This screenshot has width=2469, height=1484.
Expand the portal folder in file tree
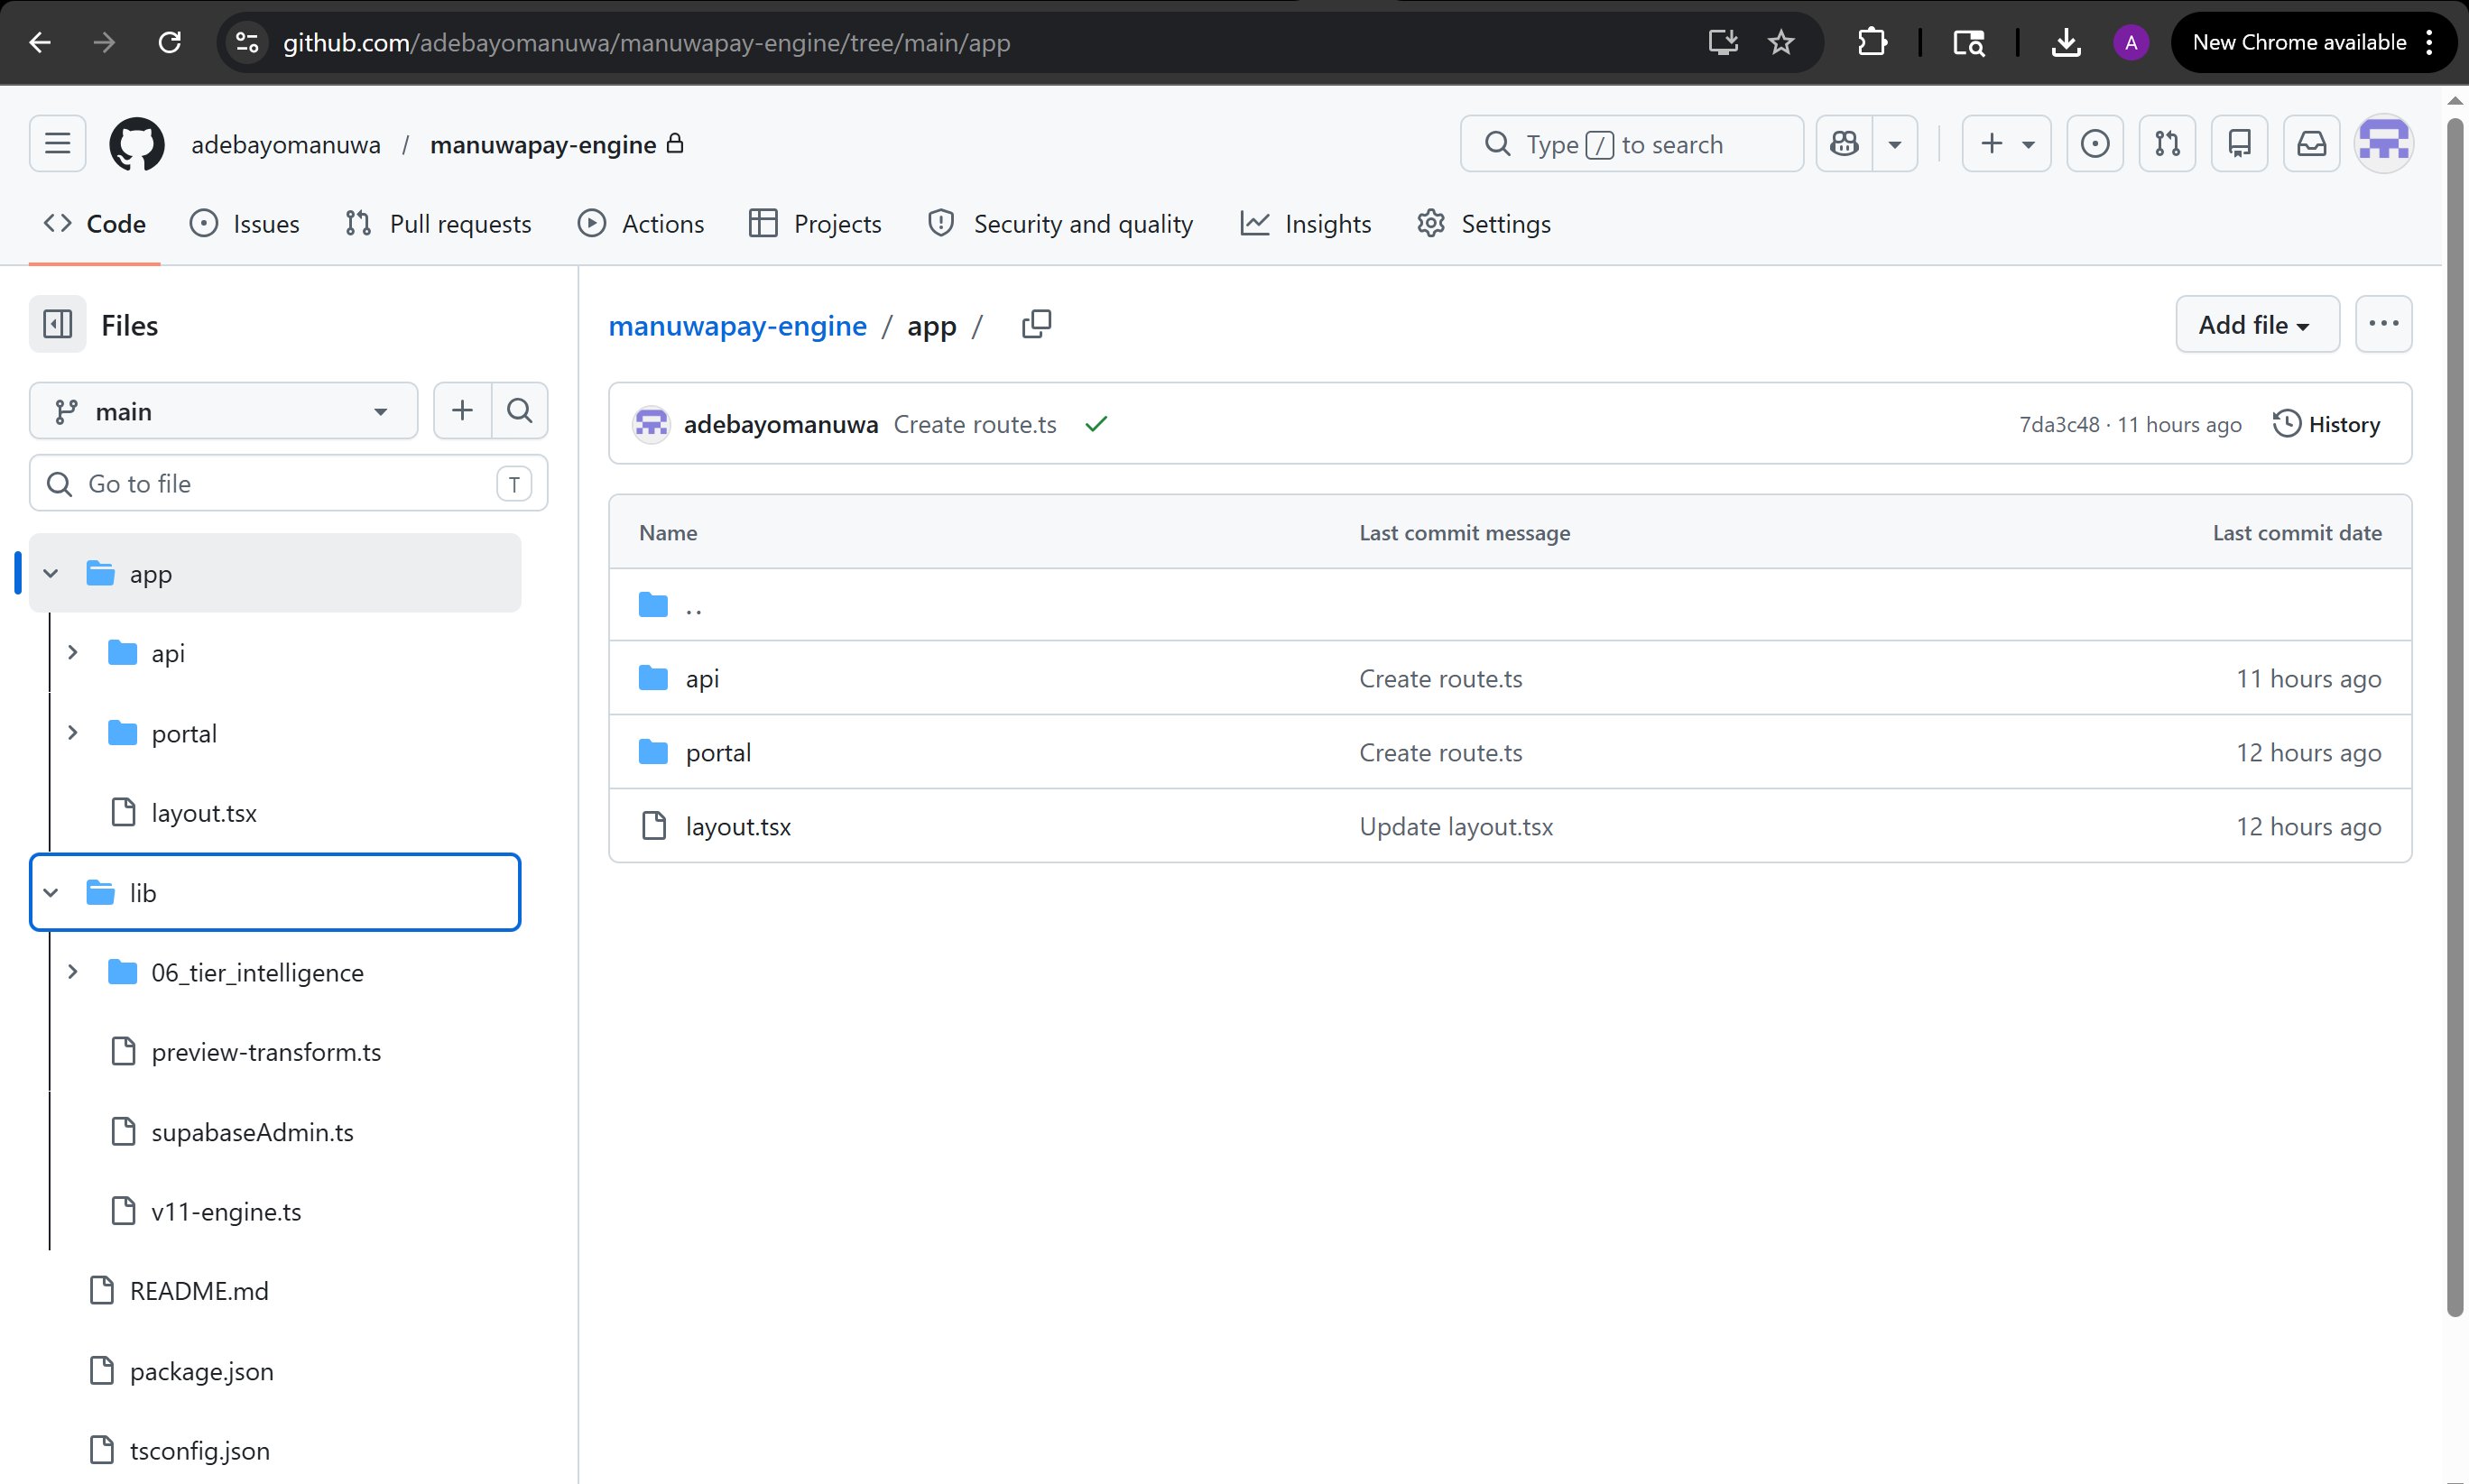click(x=72, y=733)
